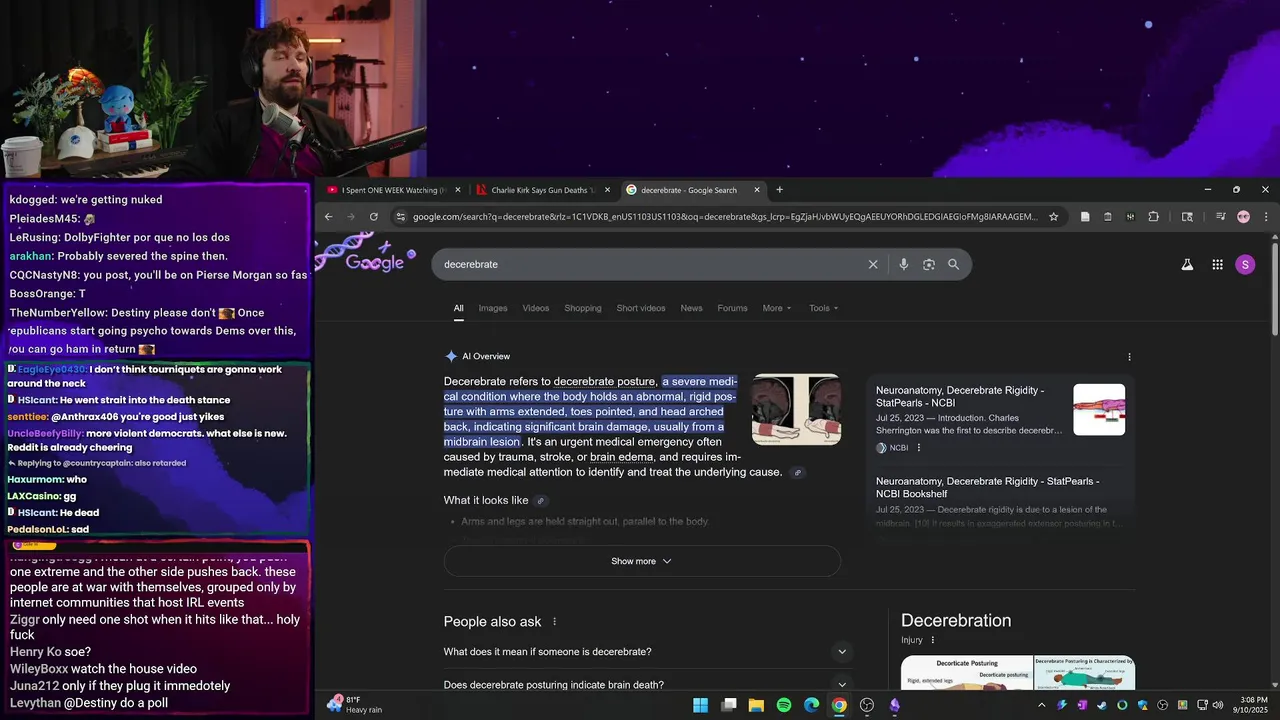Follow the 'brain edema' underlined link
Image resolution: width=1280 pixels, height=720 pixels.
point(621,457)
